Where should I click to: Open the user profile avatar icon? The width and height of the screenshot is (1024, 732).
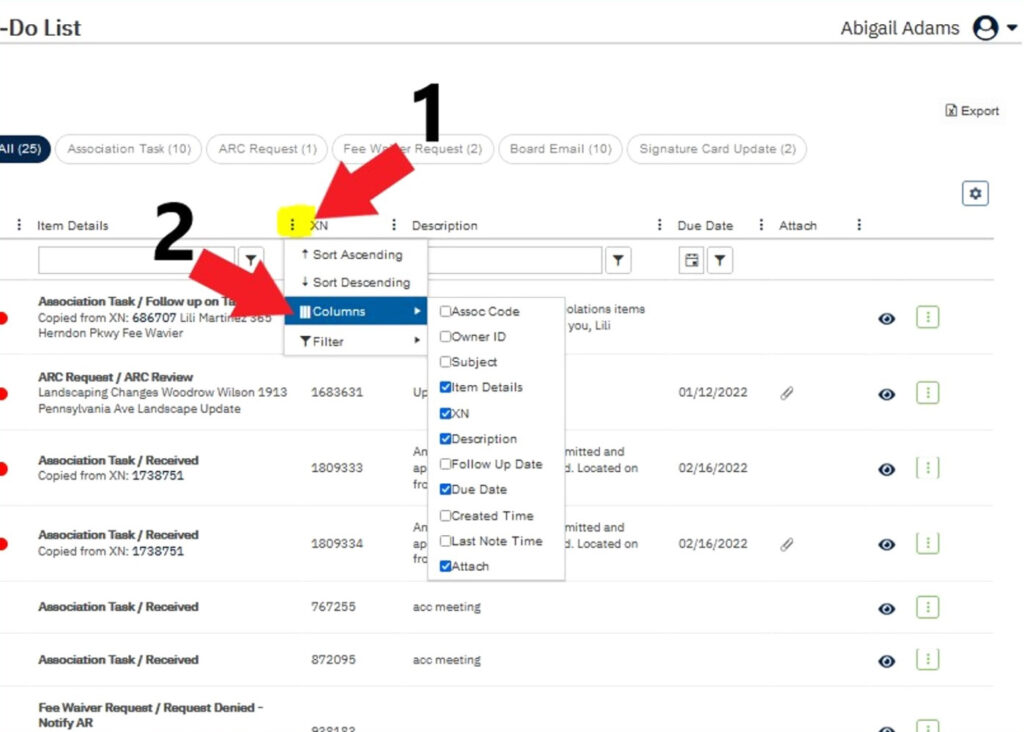tap(985, 28)
